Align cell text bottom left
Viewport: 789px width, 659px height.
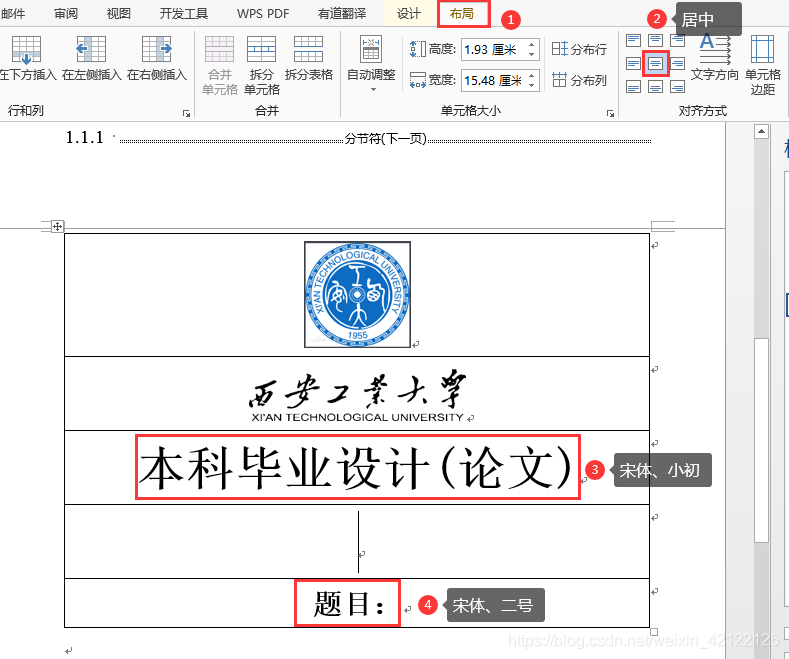634,87
